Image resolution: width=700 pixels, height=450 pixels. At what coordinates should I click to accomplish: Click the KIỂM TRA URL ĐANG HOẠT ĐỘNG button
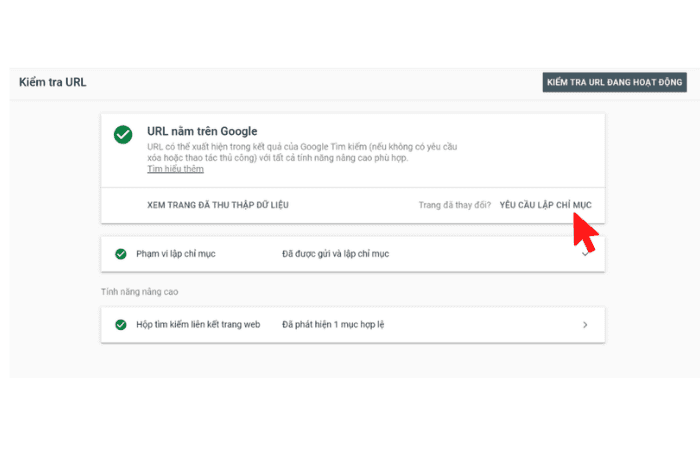[614, 82]
